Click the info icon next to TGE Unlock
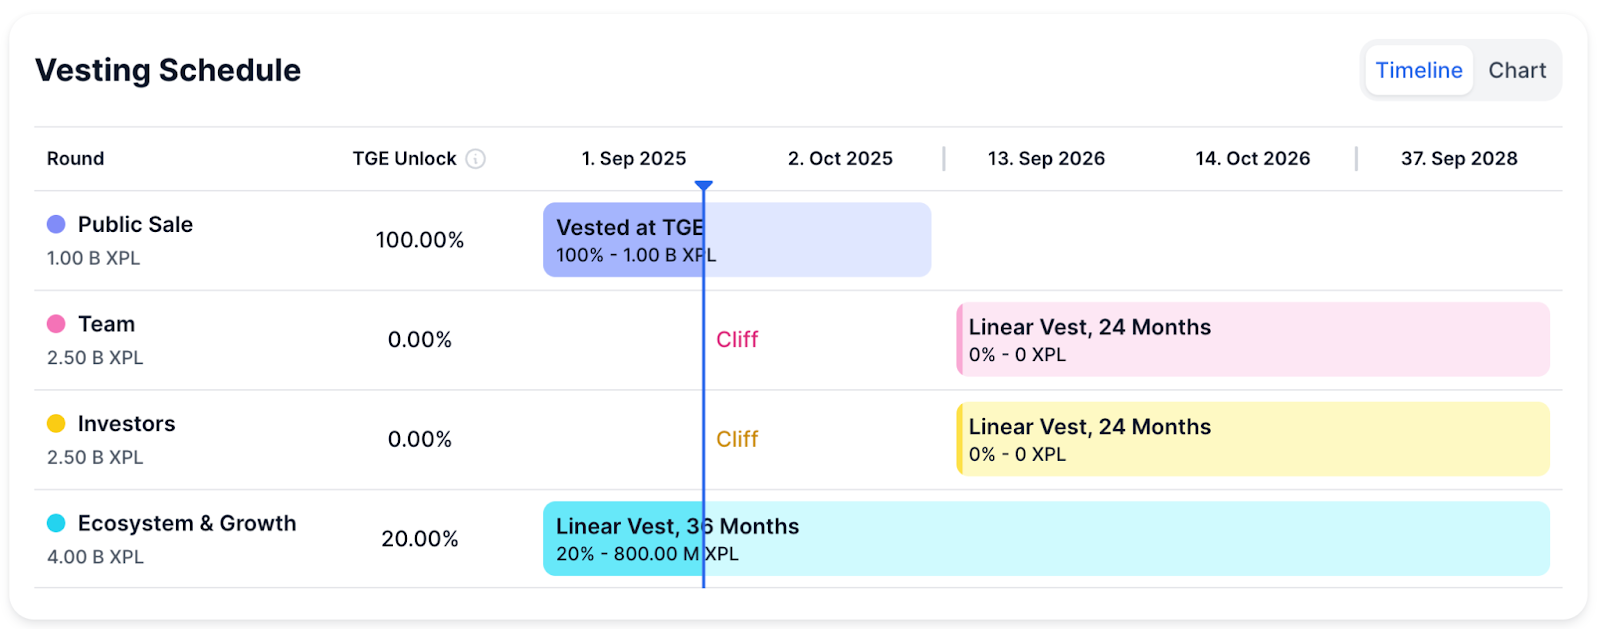The height and width of the screenshot is (629, 1600). click(476, 158)
